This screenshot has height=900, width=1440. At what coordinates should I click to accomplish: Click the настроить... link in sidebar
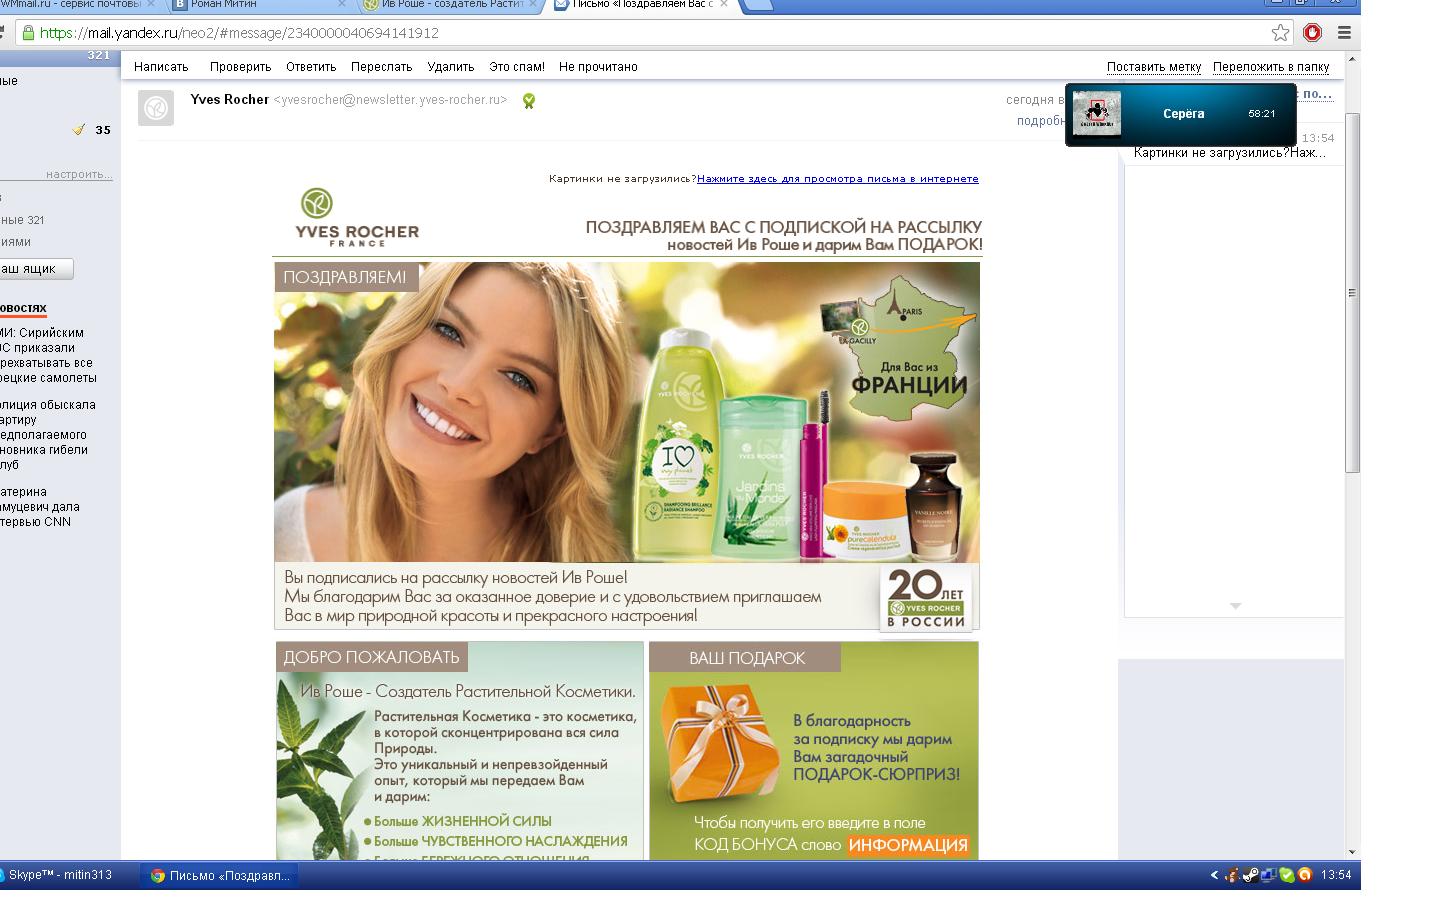[x=79, y=174]
